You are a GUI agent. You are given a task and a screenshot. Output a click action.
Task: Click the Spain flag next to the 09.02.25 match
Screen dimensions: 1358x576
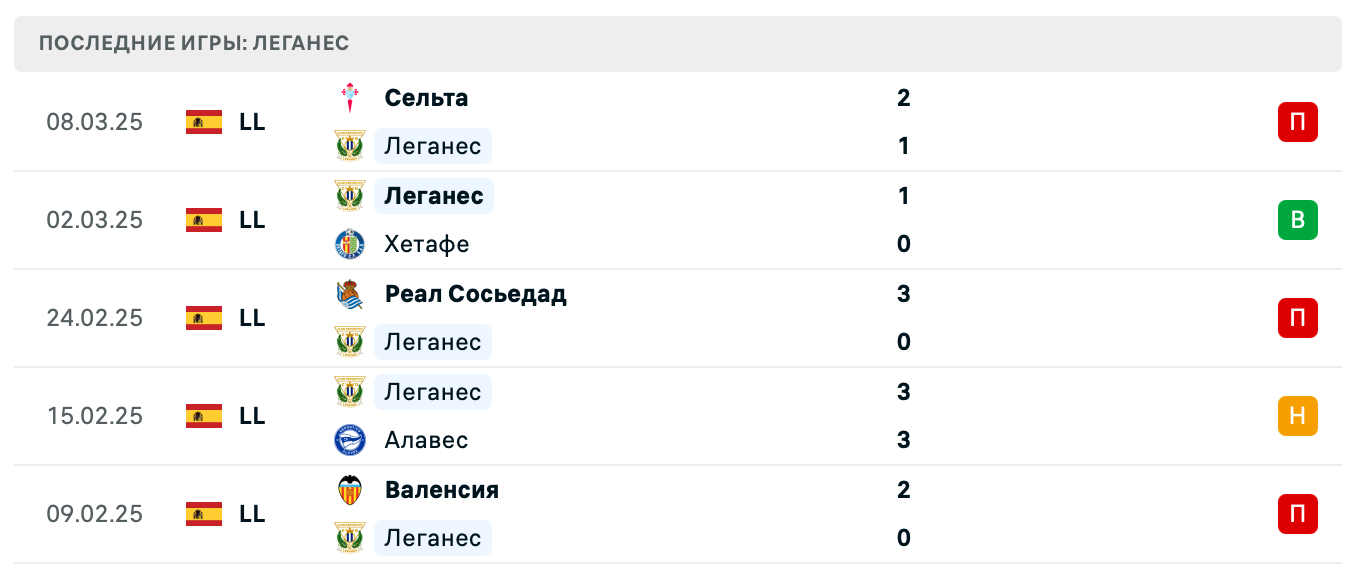tap(203, 514)
